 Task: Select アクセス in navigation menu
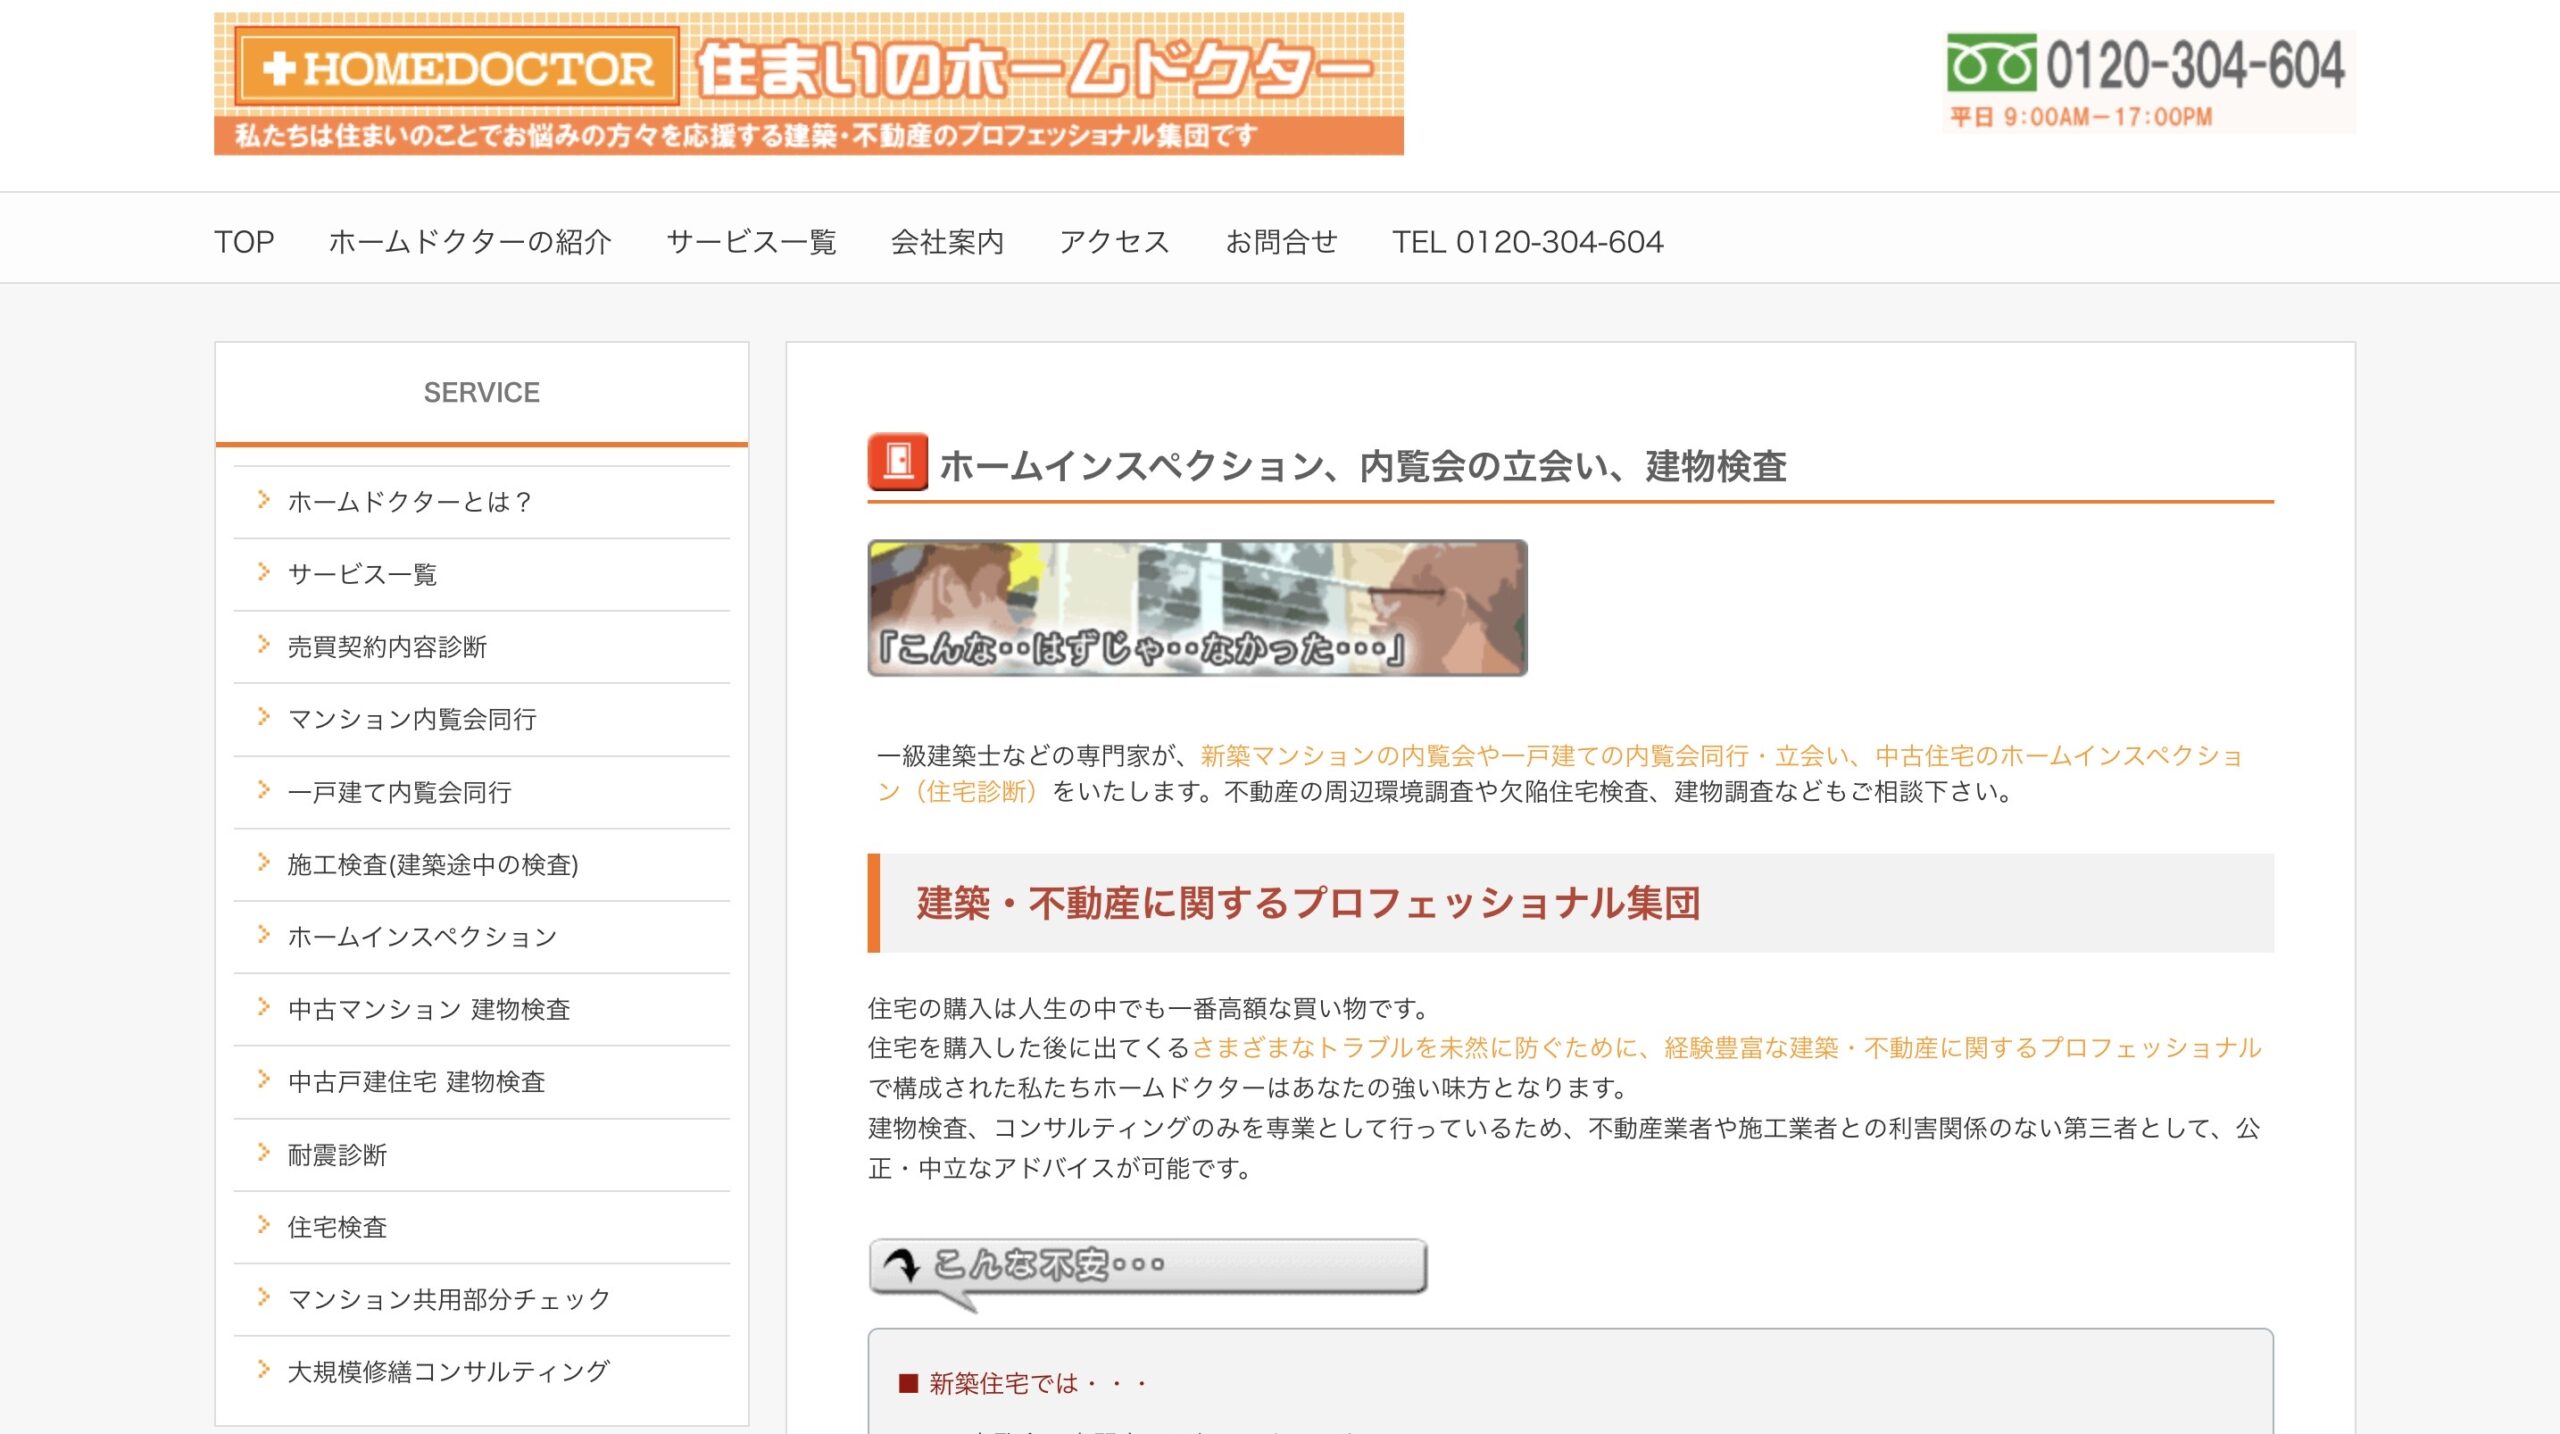(1114, 242)
